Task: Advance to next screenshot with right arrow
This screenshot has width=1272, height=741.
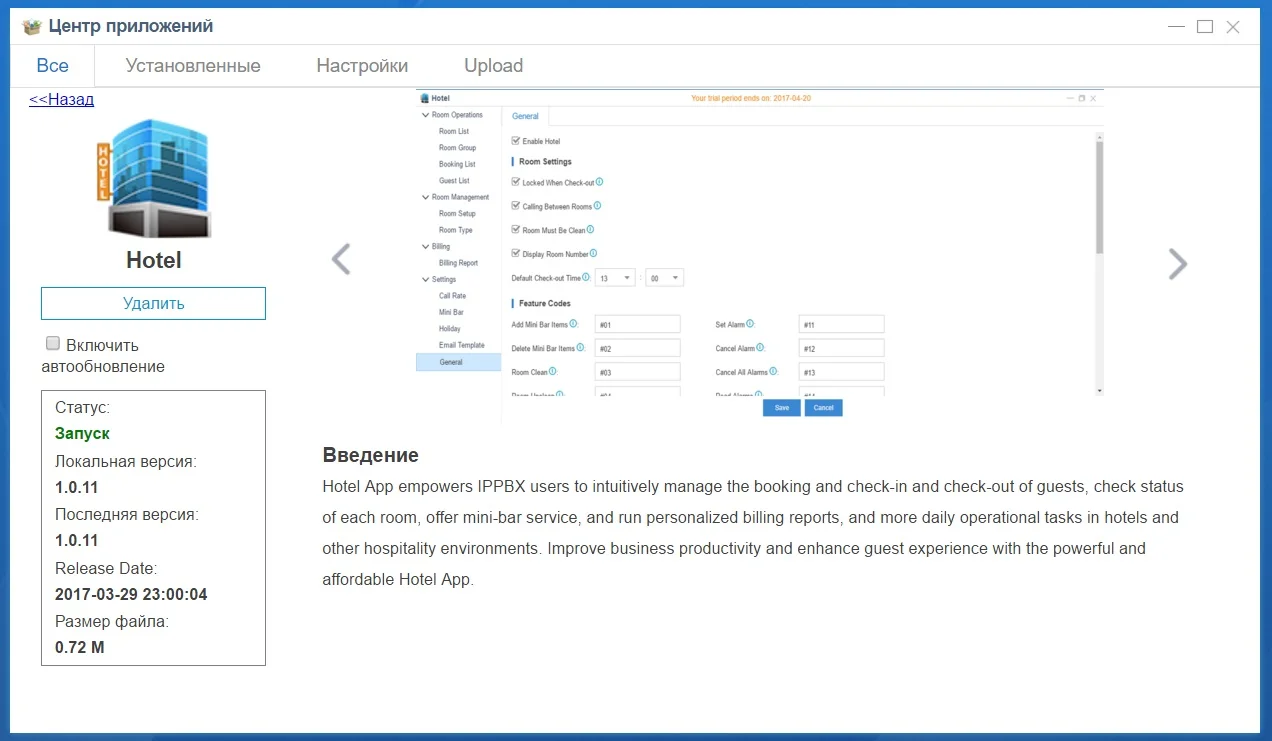Action: pyautogui.click(x=1177, y=264)
